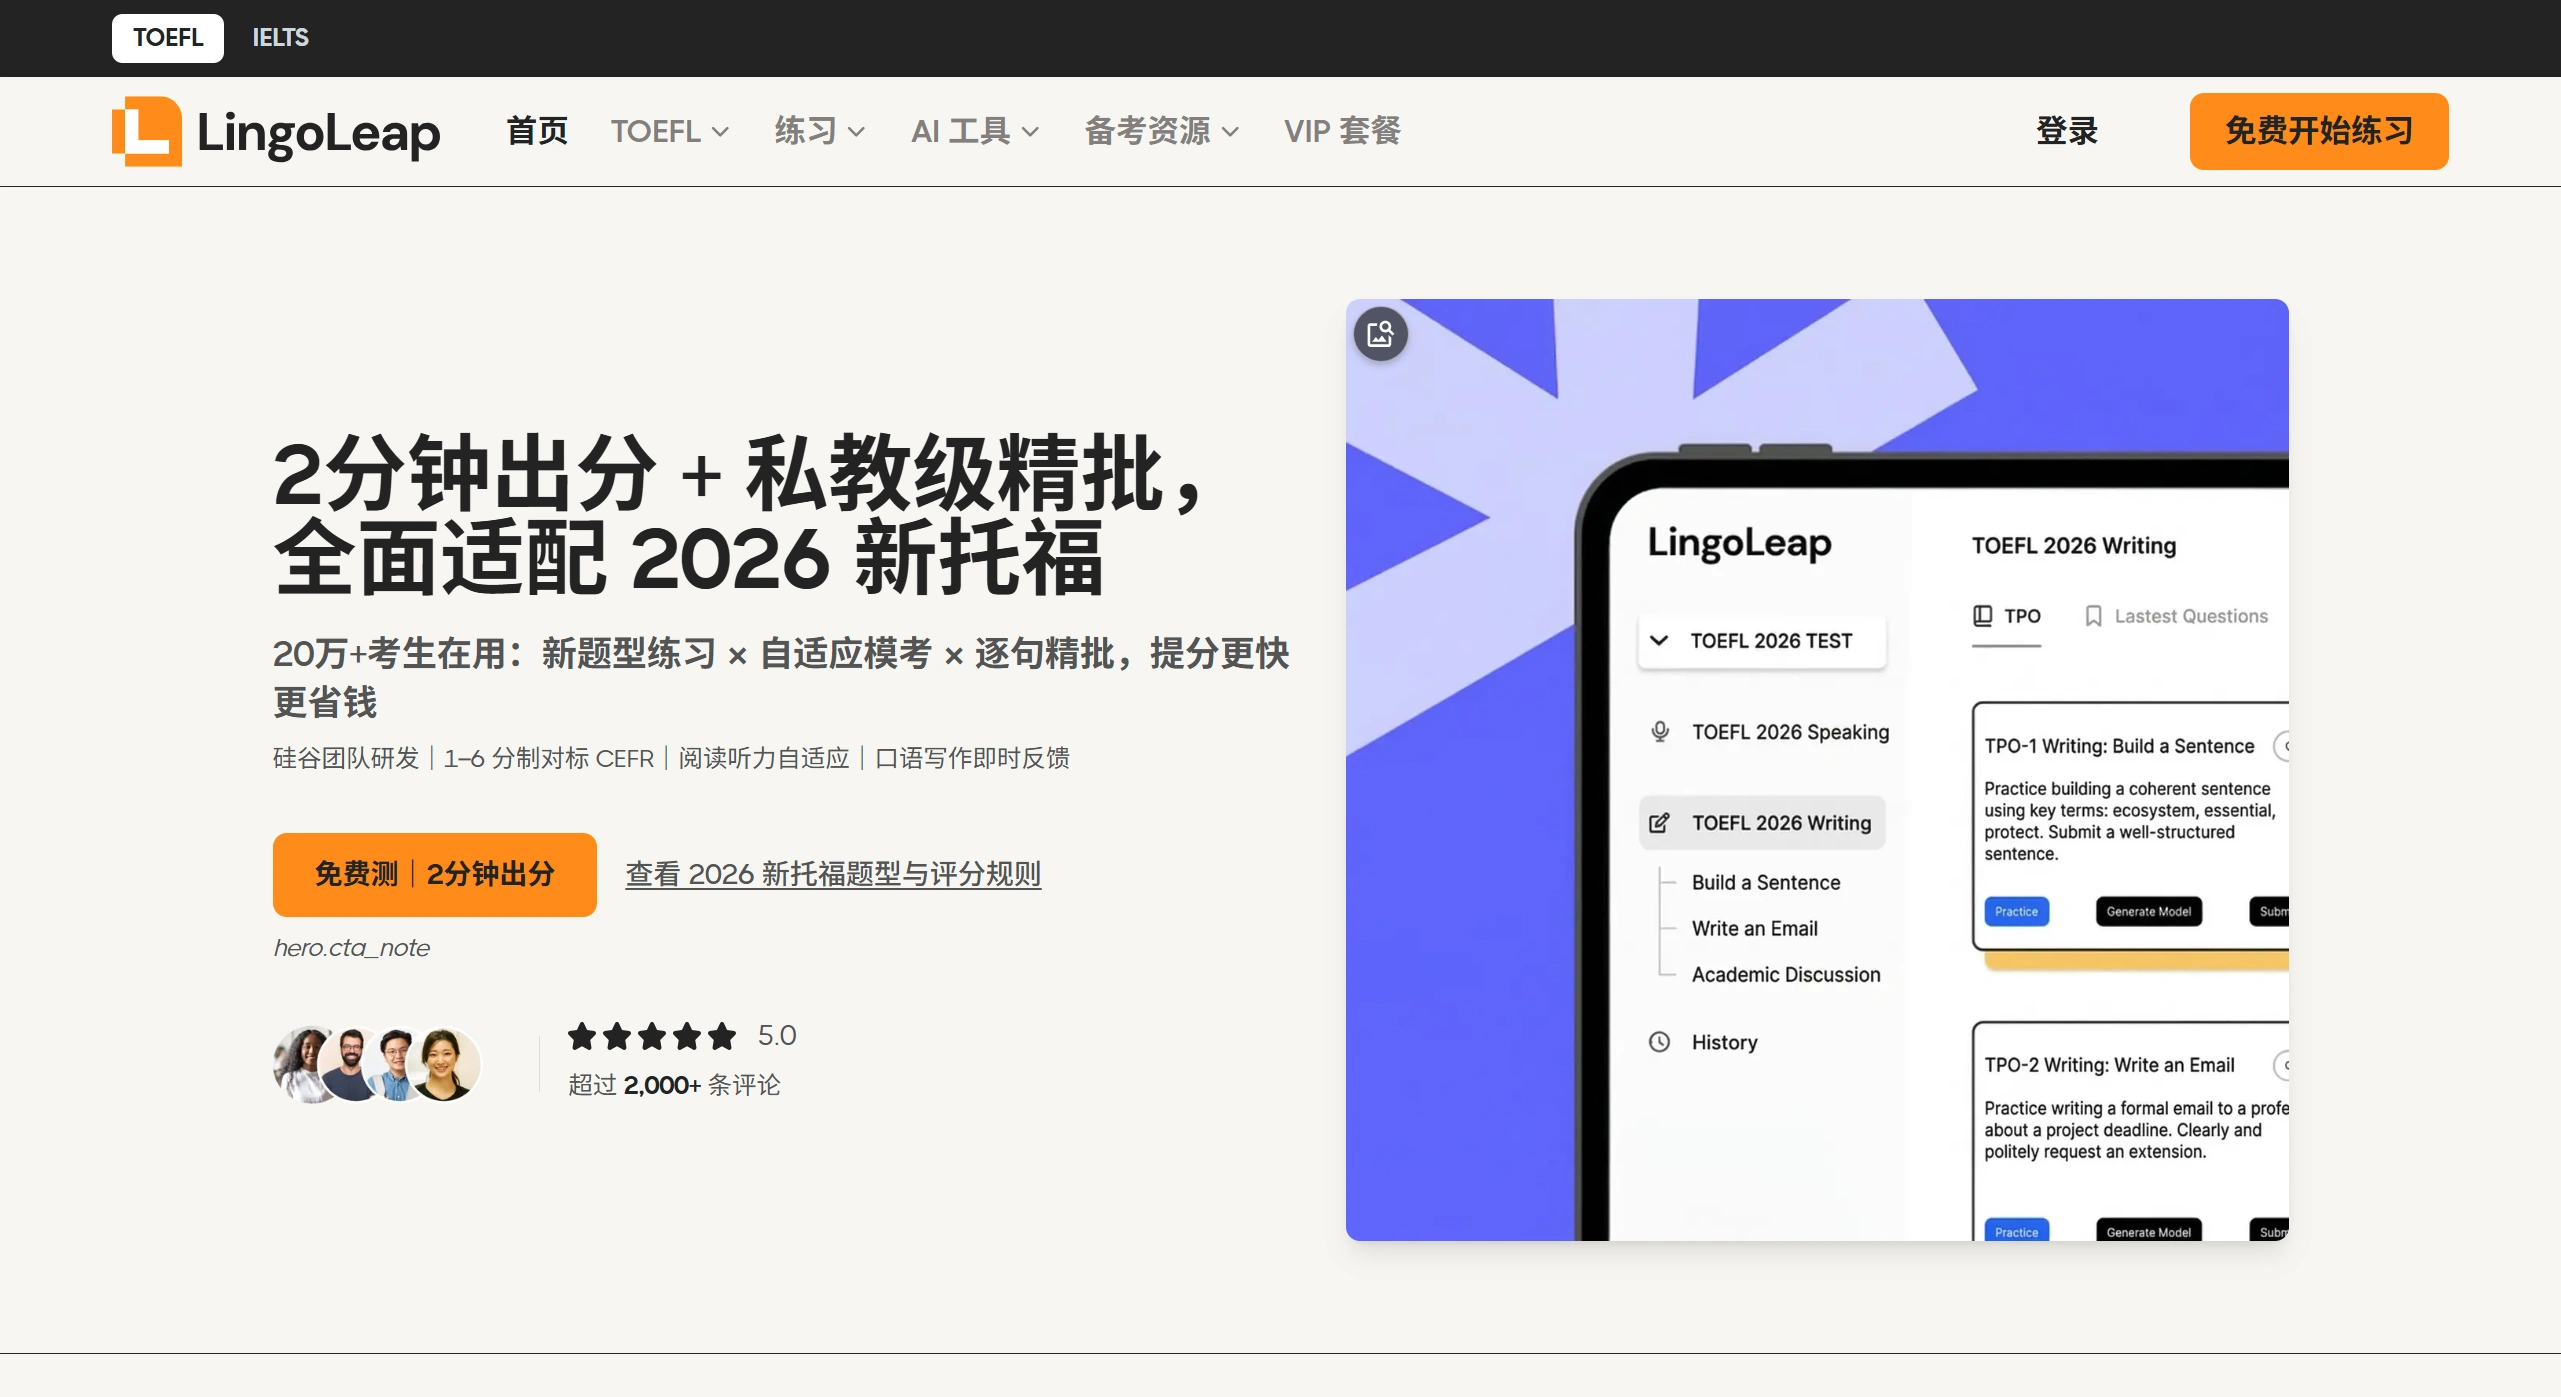Select 首页 in the navigation bar

(536, 131)
